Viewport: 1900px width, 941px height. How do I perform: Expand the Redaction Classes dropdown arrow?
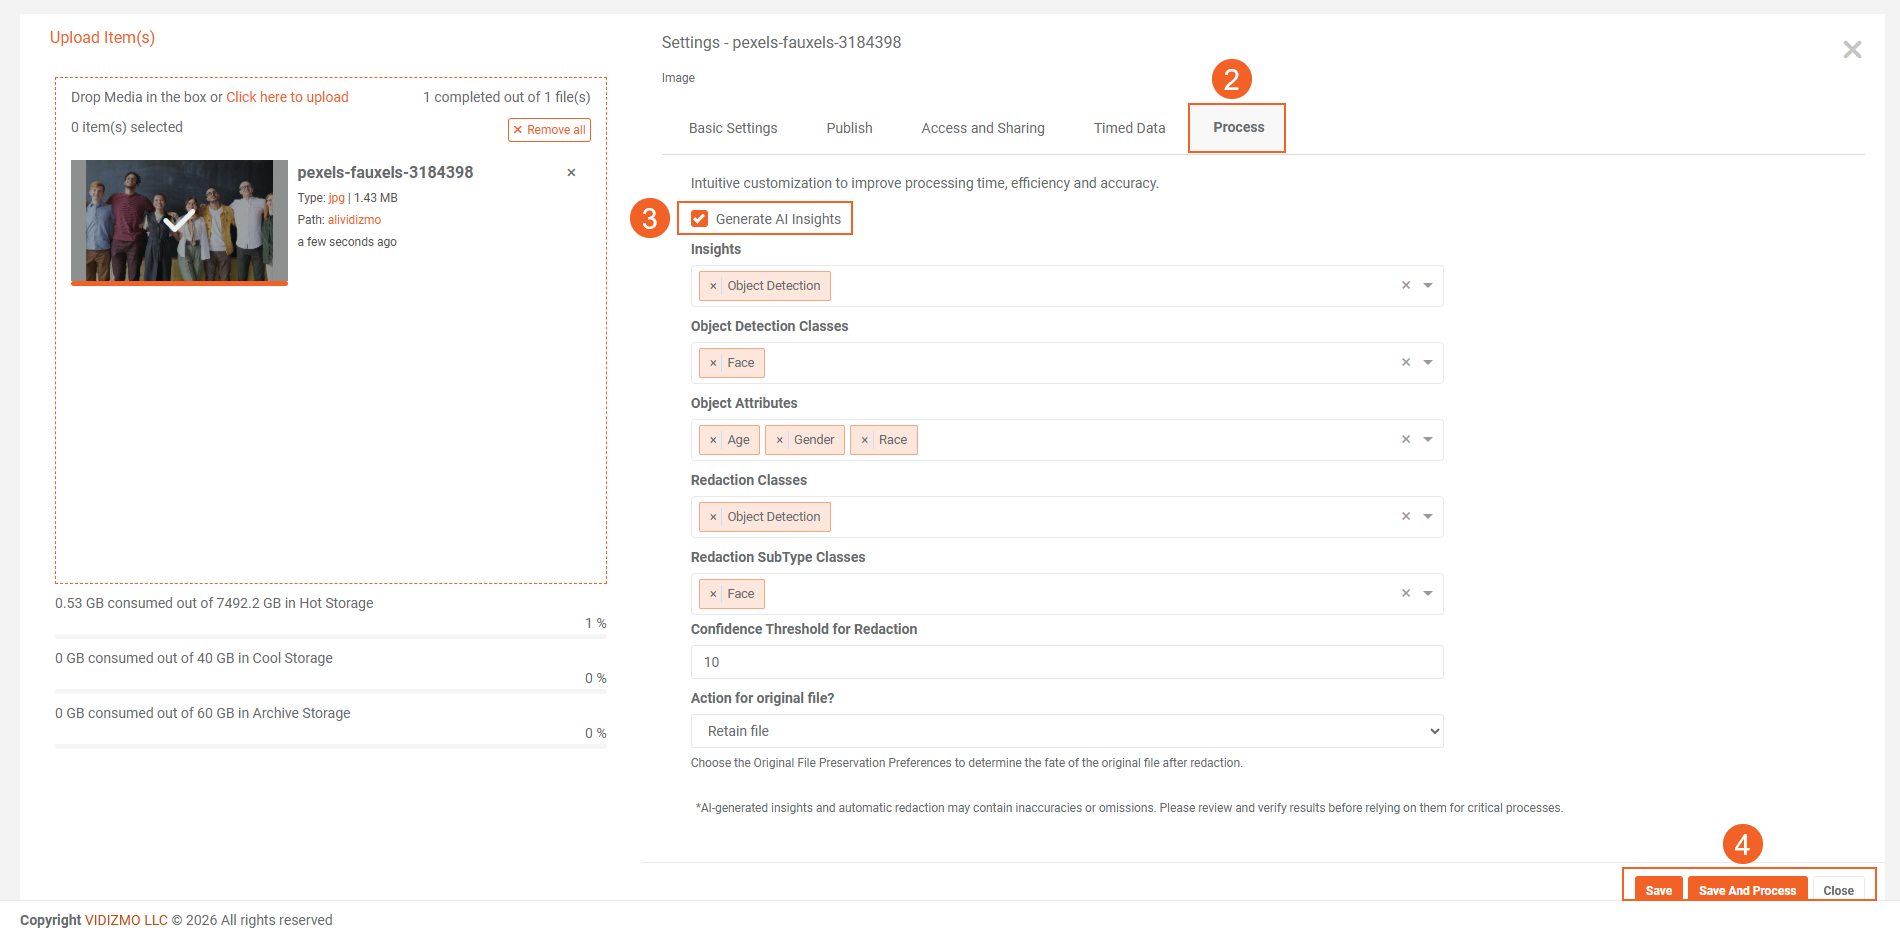pyautogui.click(x=1428, y=517)
